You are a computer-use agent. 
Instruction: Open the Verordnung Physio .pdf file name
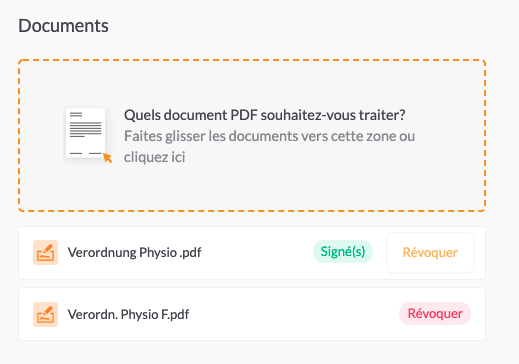click(134, 253)
